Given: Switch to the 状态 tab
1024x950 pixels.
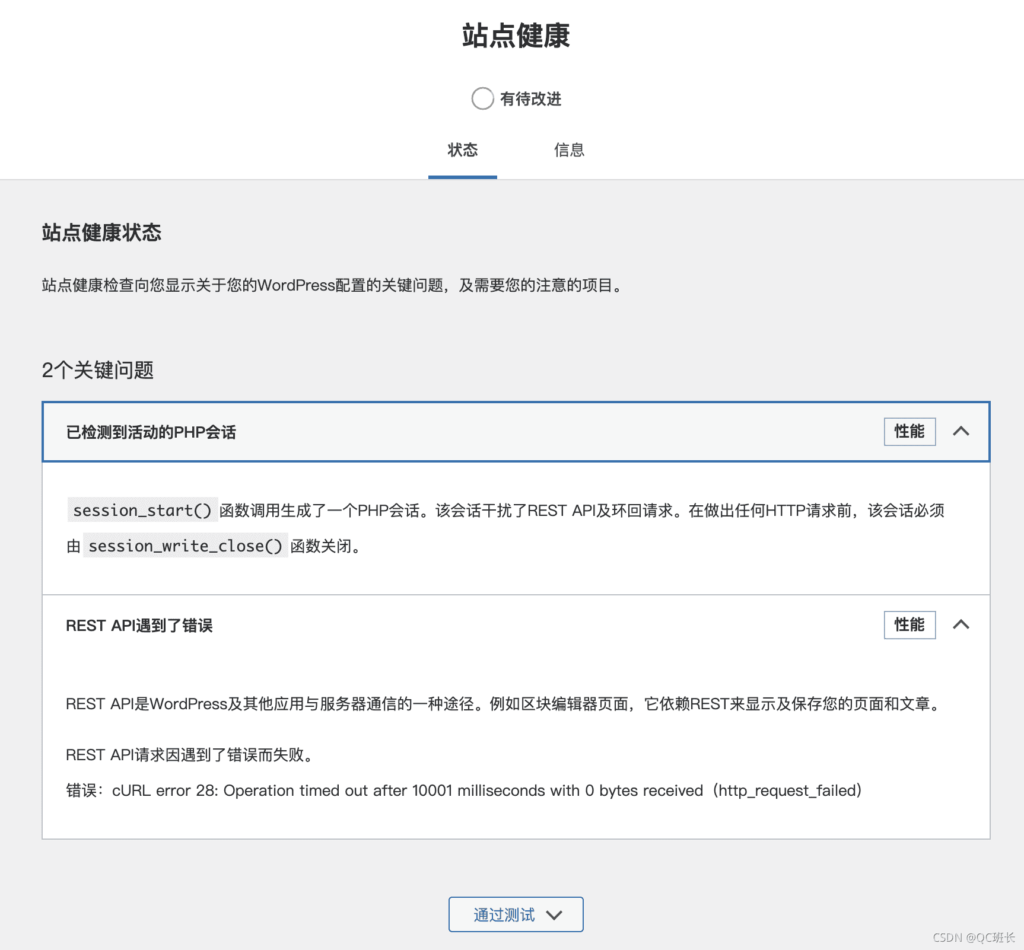Looking at the screenshot, I should tap(462, 151).
